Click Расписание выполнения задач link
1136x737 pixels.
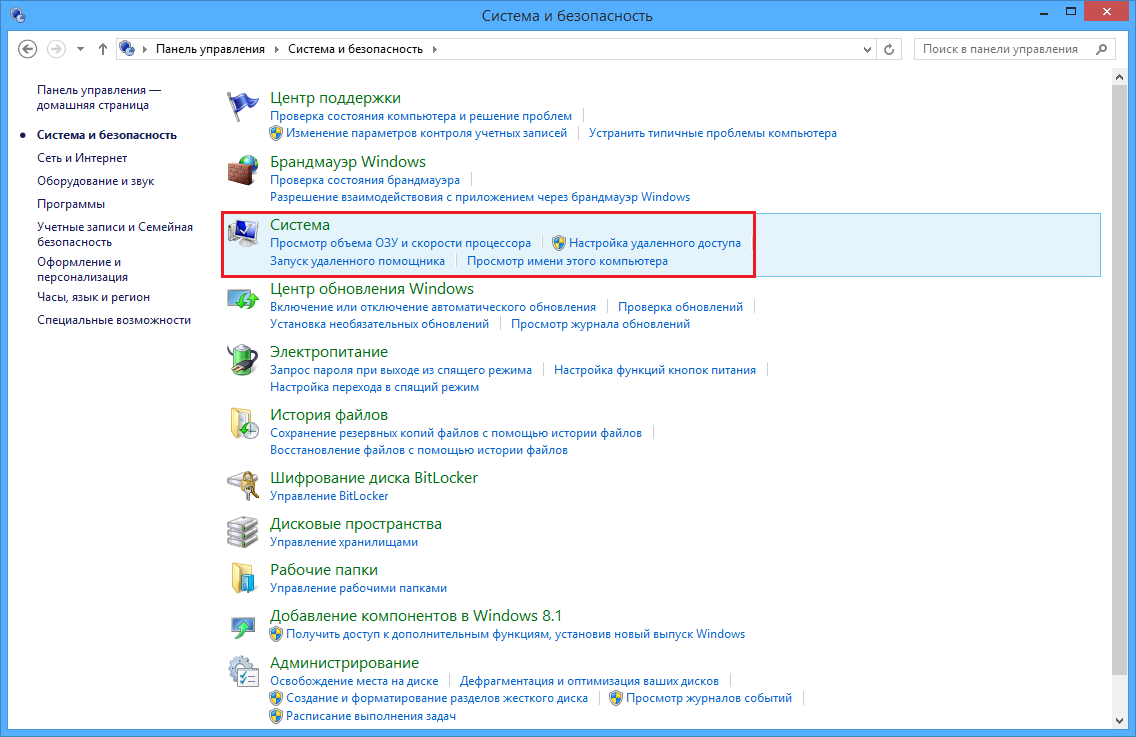(371, 716)
